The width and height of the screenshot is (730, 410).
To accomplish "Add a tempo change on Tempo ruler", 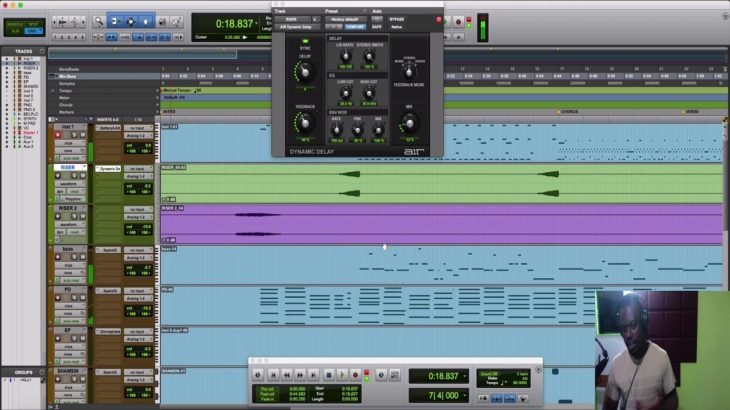I will tap(158, 91).
